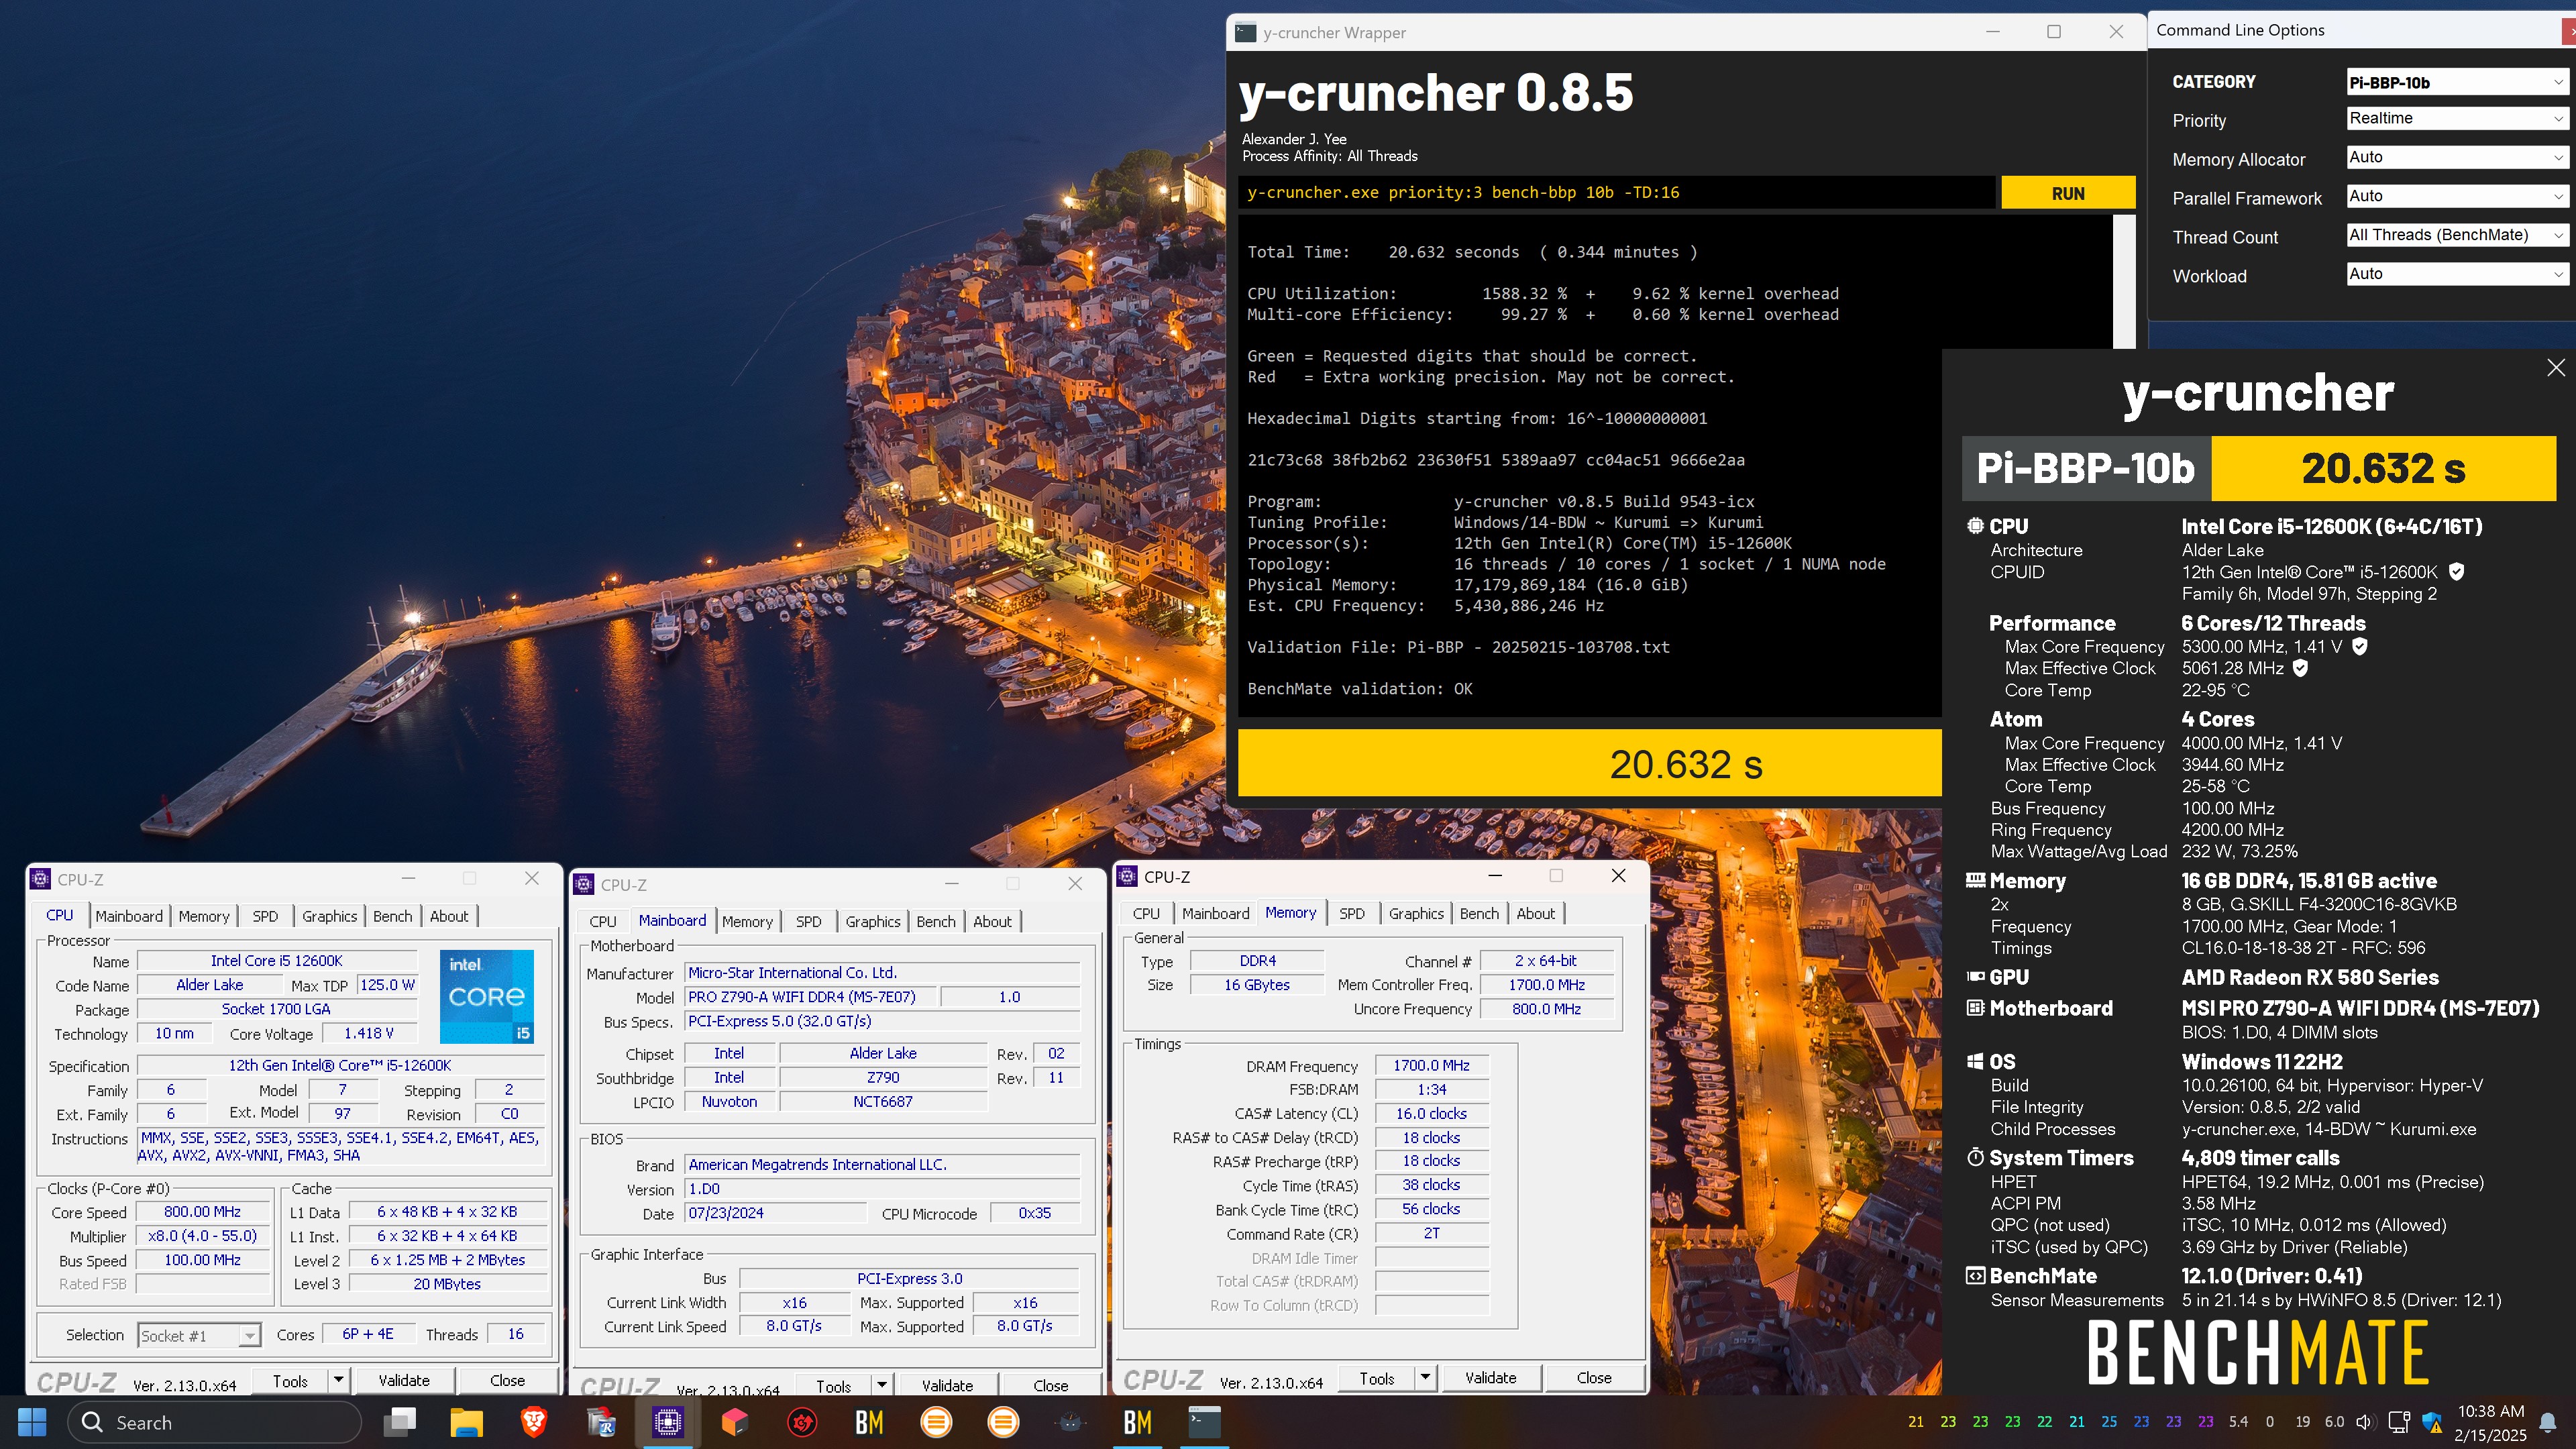Open the cube-shaped terminal app in taskbar
Viewport: 2576px width, 1449px height.
pos(735,1422)
